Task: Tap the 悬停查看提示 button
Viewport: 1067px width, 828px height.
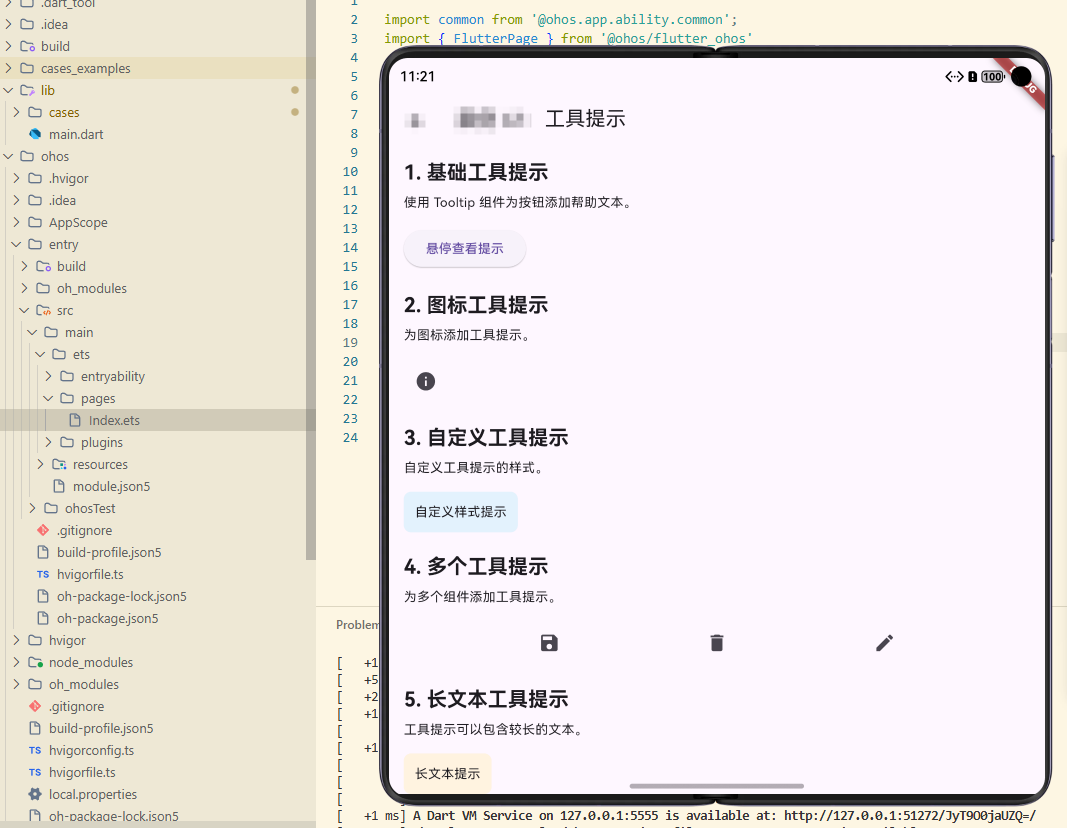Action: coord(465,248)
